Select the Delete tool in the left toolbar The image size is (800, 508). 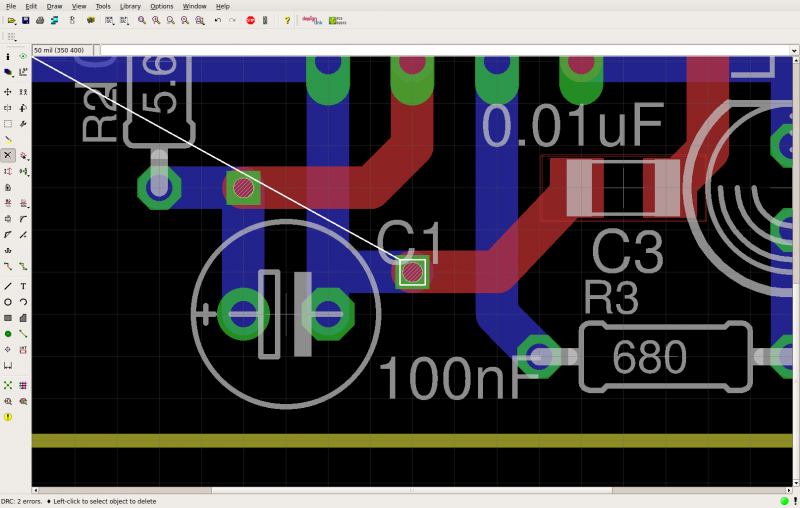tap(8, 155)
